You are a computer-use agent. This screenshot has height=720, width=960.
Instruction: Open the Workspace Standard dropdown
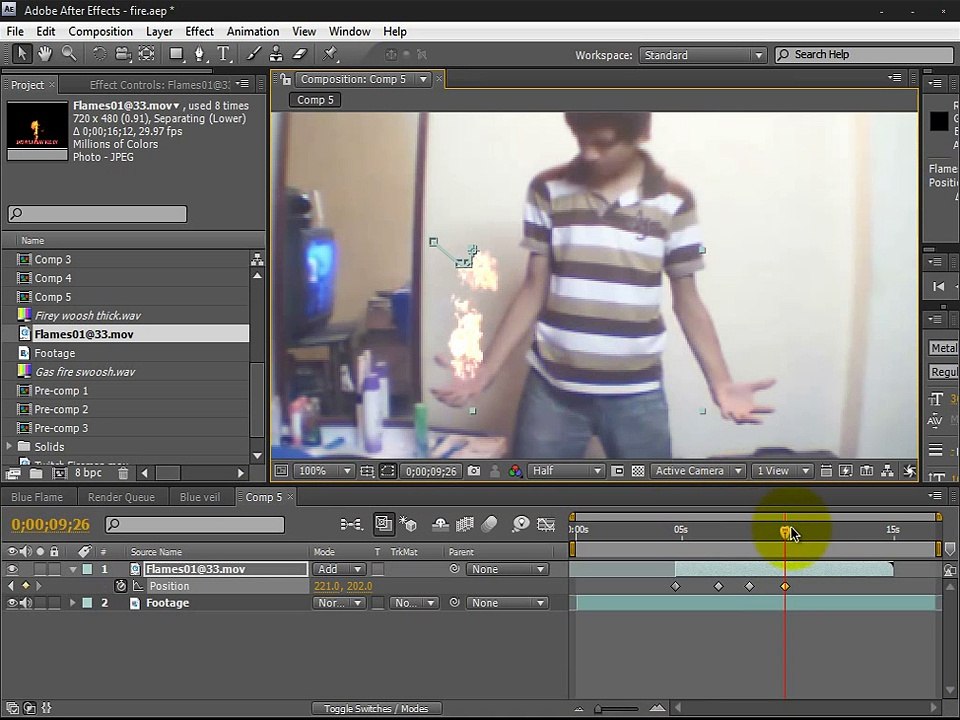click(x=703, y=55)
